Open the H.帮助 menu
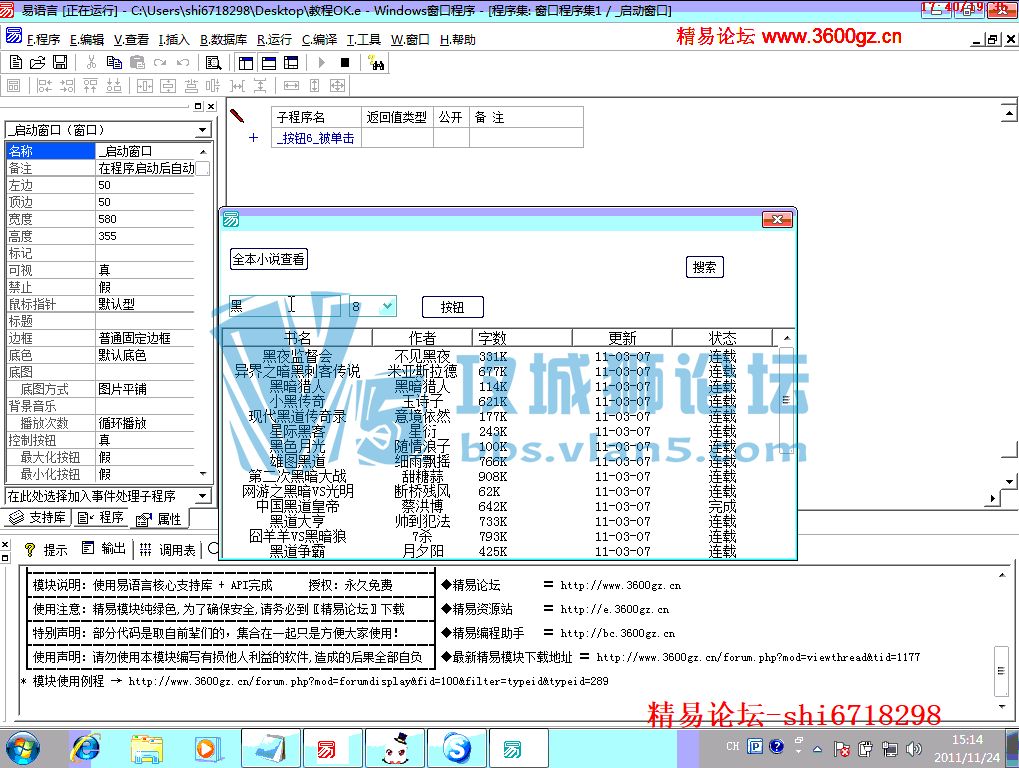 tap(458, 40)
